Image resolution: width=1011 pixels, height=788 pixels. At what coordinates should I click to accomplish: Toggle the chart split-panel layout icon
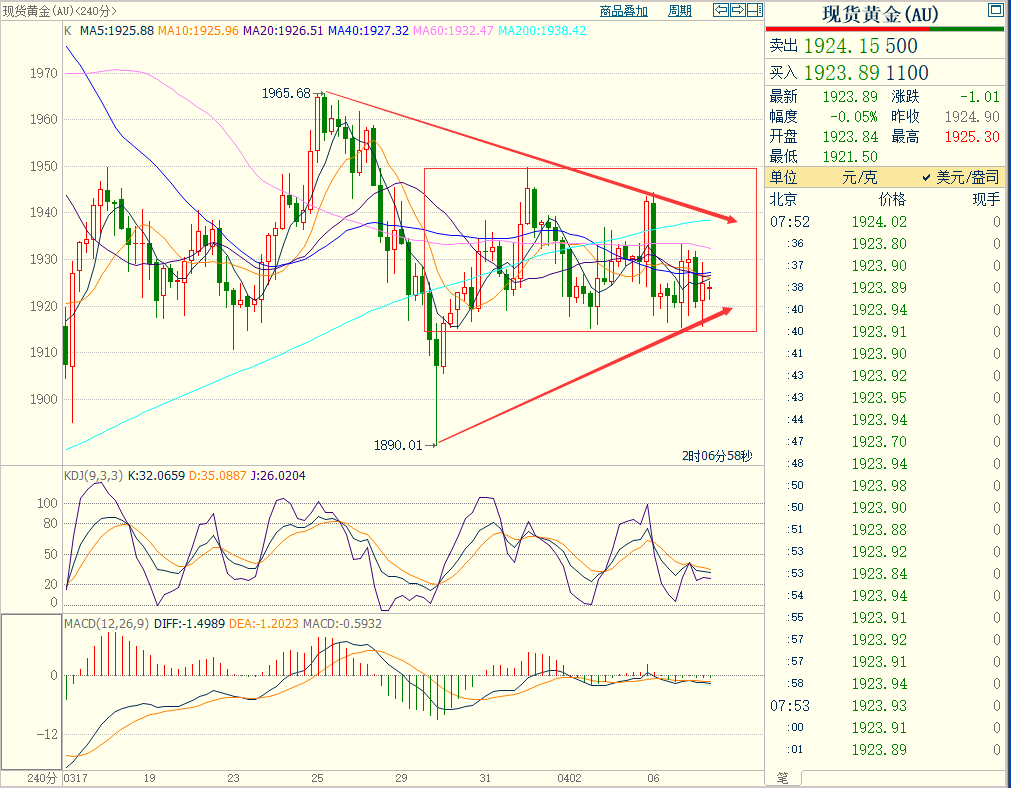point(754,11)
